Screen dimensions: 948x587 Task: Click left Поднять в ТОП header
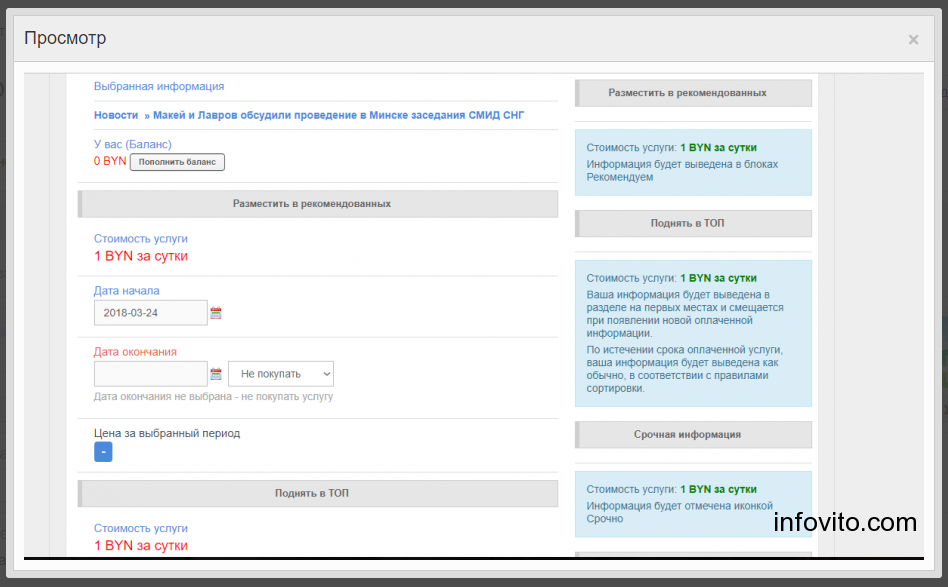point(318,493)
